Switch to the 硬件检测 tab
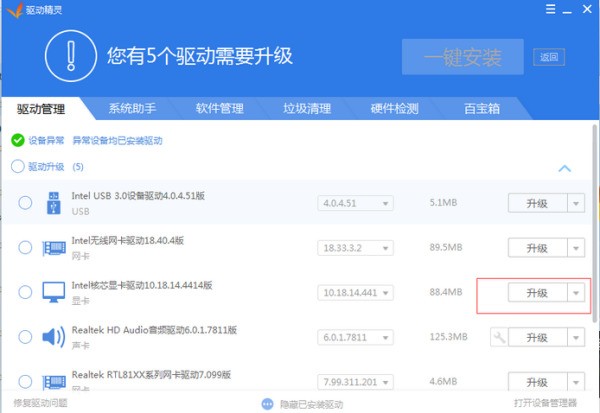This screenshot has width=600, height=413. coord(395,109)
